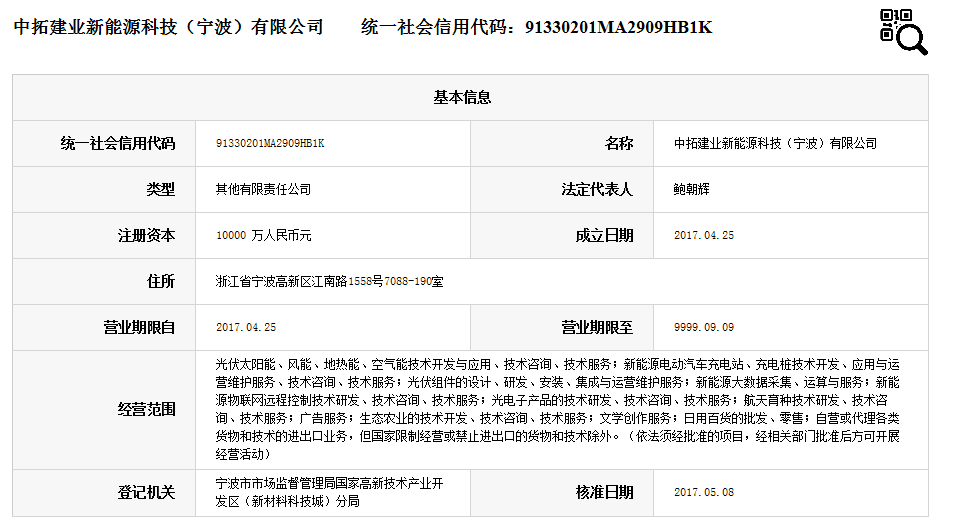963x522 pixels.
Task: Select the company name header text
Action: (x=168, y=27)
